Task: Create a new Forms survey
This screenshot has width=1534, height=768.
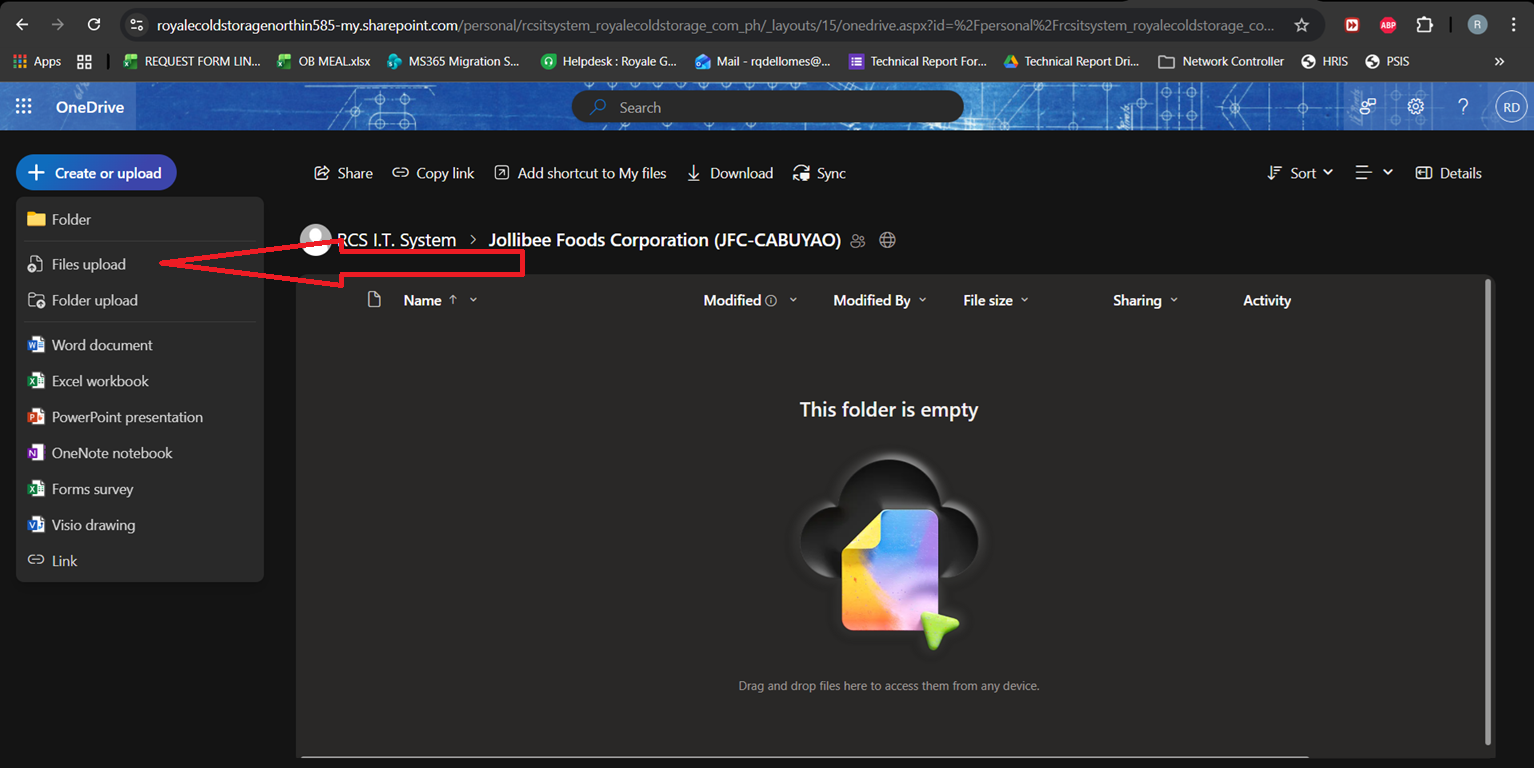Action: (x=140, y=489)
